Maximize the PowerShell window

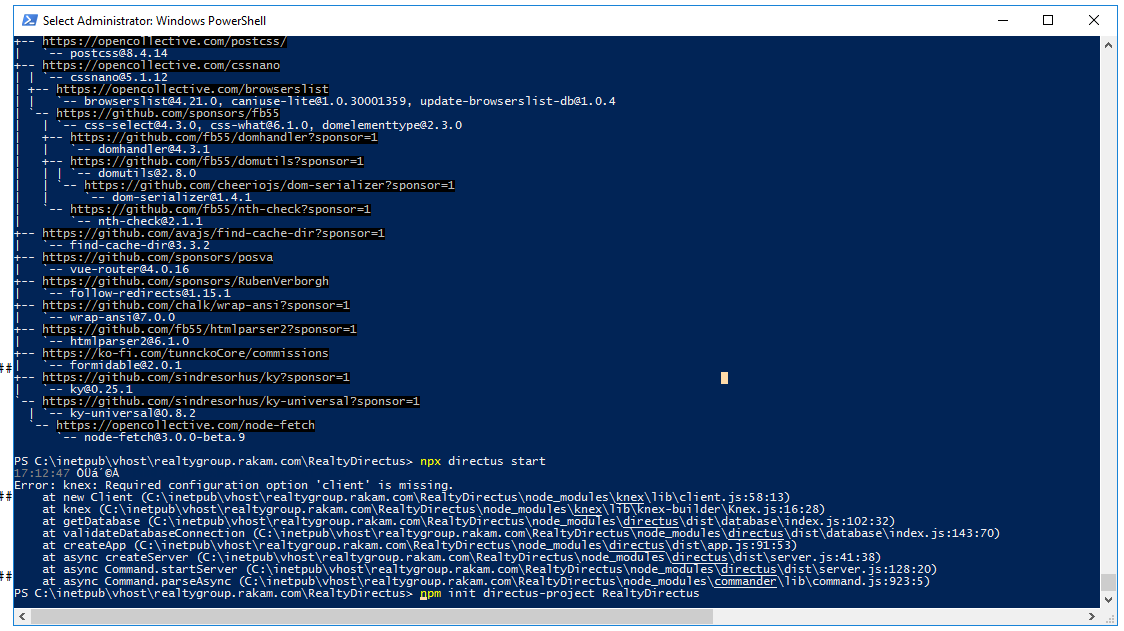click(x=1048, y=20)
